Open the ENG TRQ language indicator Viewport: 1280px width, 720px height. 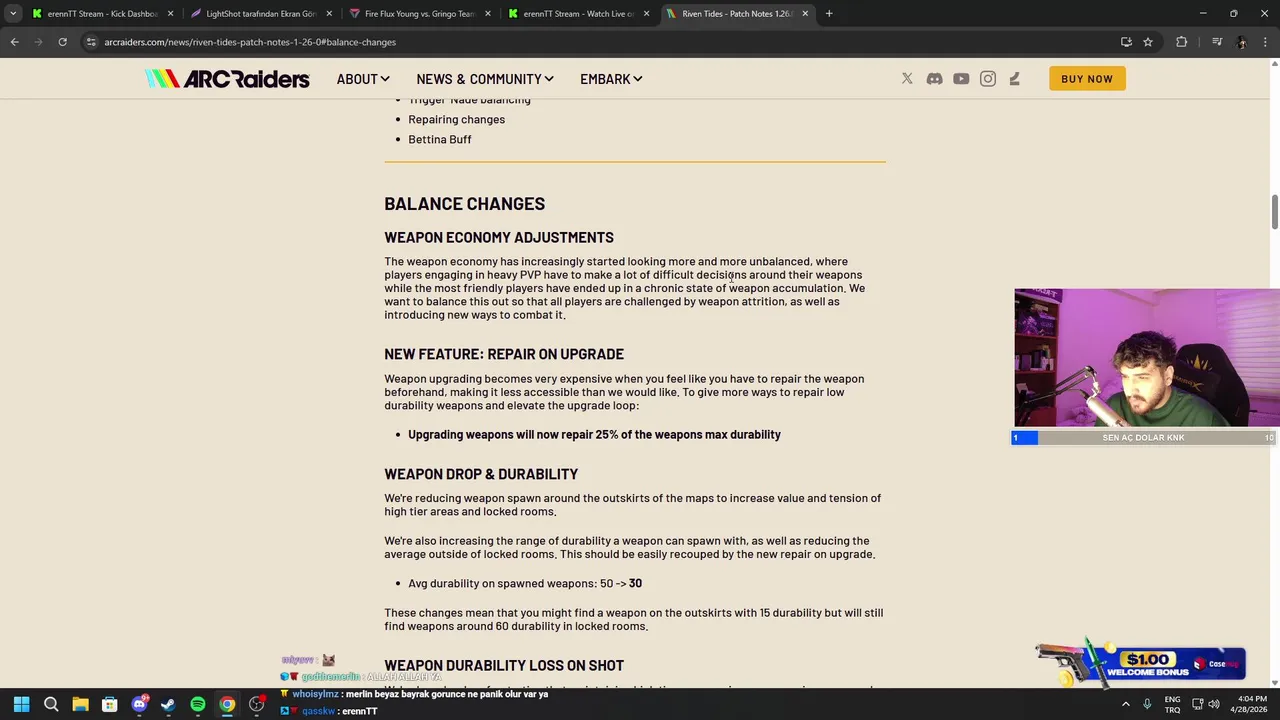coord(1172,704)
